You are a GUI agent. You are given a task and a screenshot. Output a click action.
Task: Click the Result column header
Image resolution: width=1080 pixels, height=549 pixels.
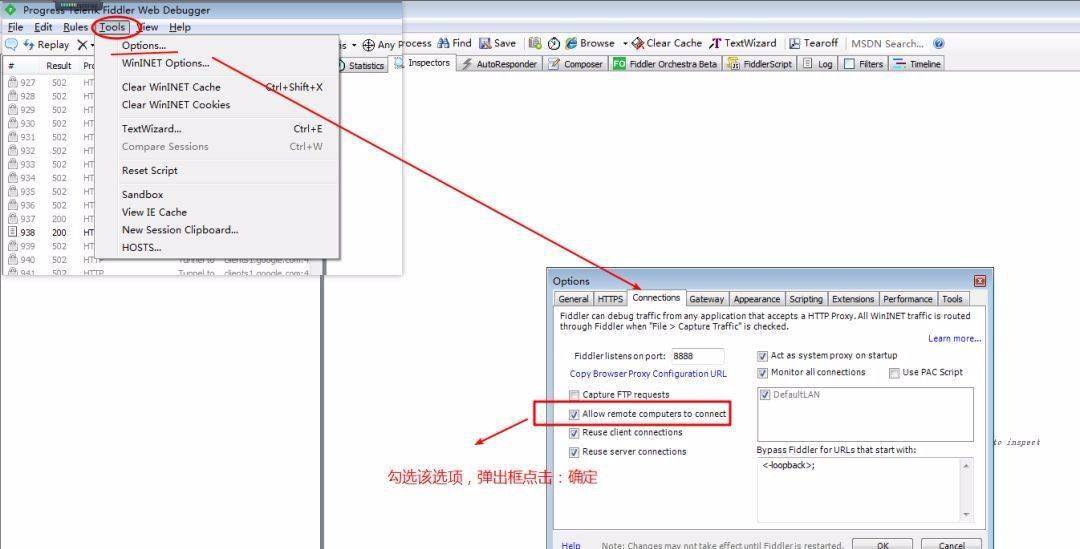59,66
